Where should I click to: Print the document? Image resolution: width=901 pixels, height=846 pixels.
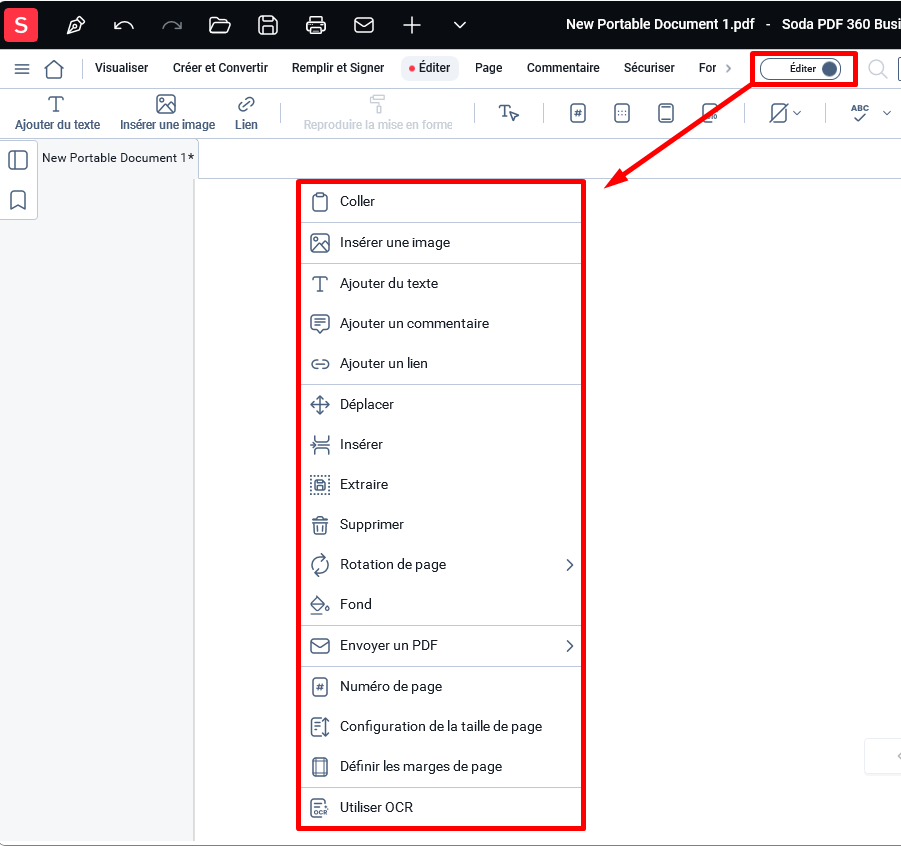pos(316,25)
